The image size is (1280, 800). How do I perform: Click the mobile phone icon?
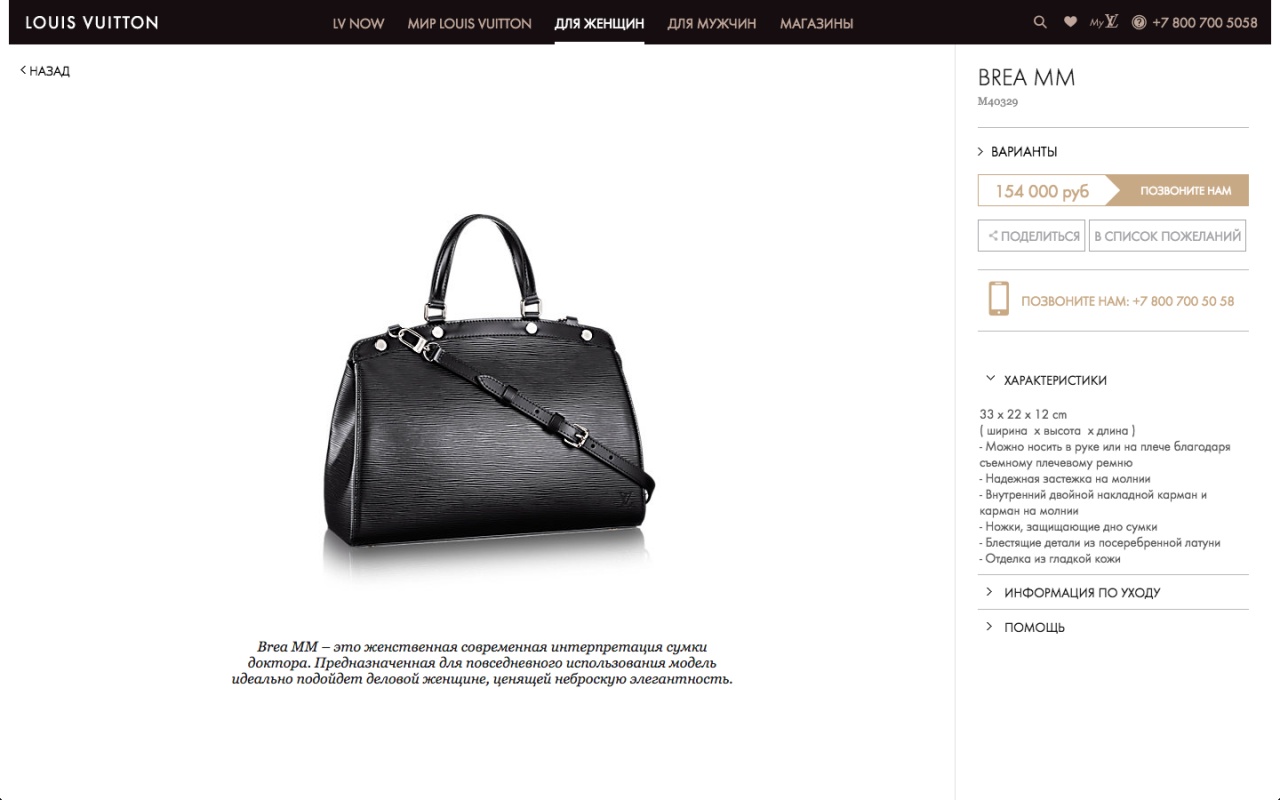click(998, 299)
